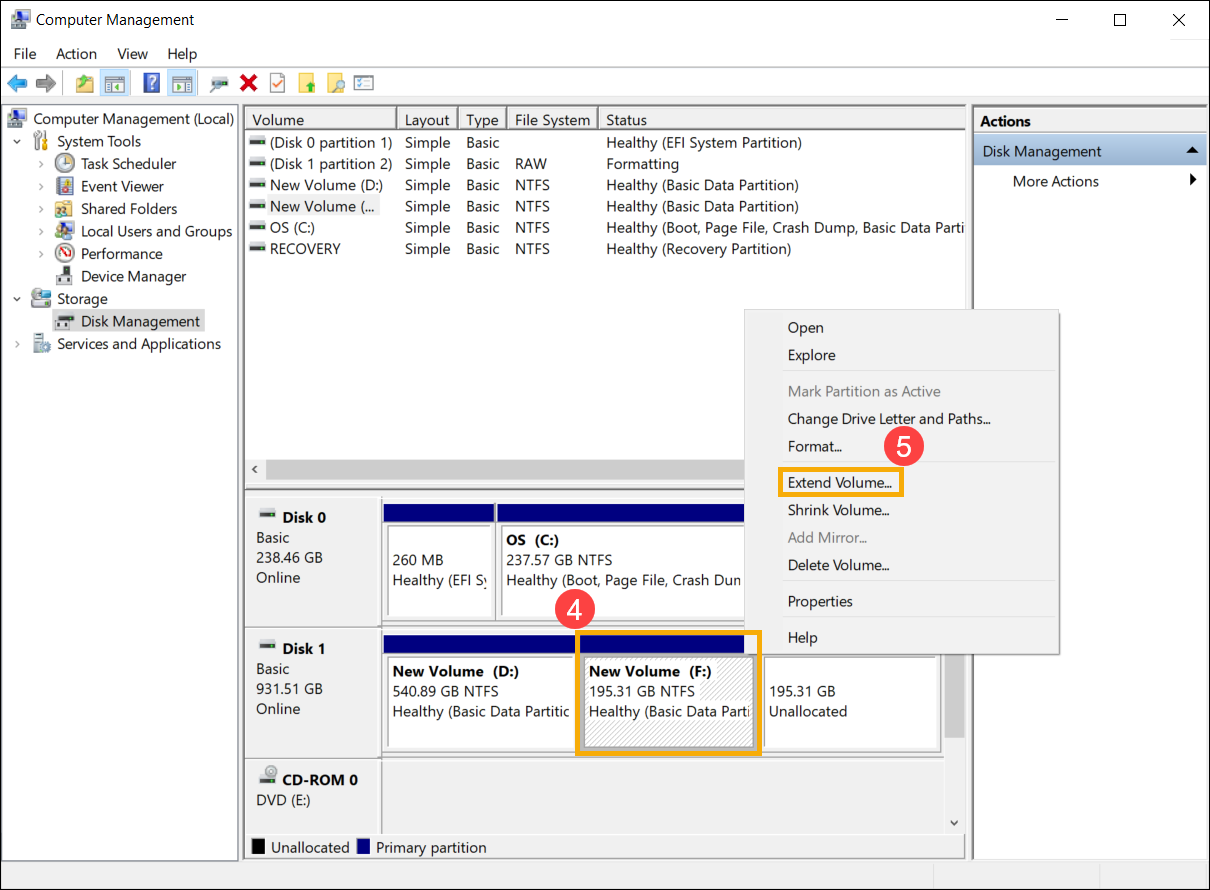This screenshot has width=1210, height=890.
Task: Toggle the Show/Hide Action Pane toolbar button
Action: pos(181,84)
